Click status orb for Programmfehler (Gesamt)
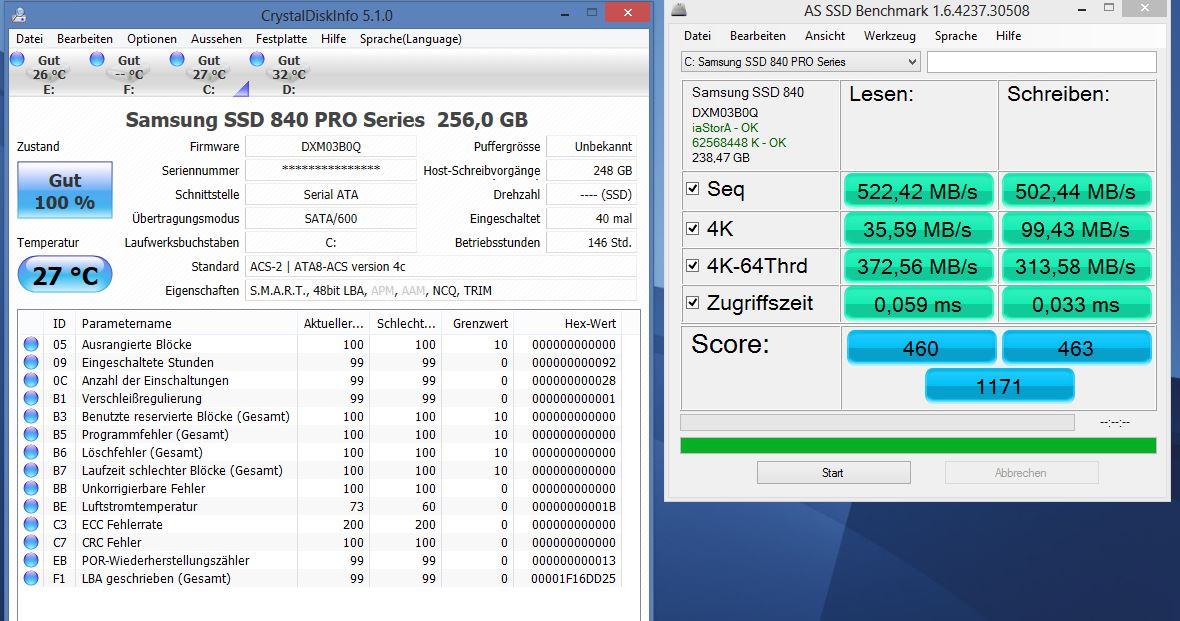Viewport: 1180px width, 621px height. (31, 434)
